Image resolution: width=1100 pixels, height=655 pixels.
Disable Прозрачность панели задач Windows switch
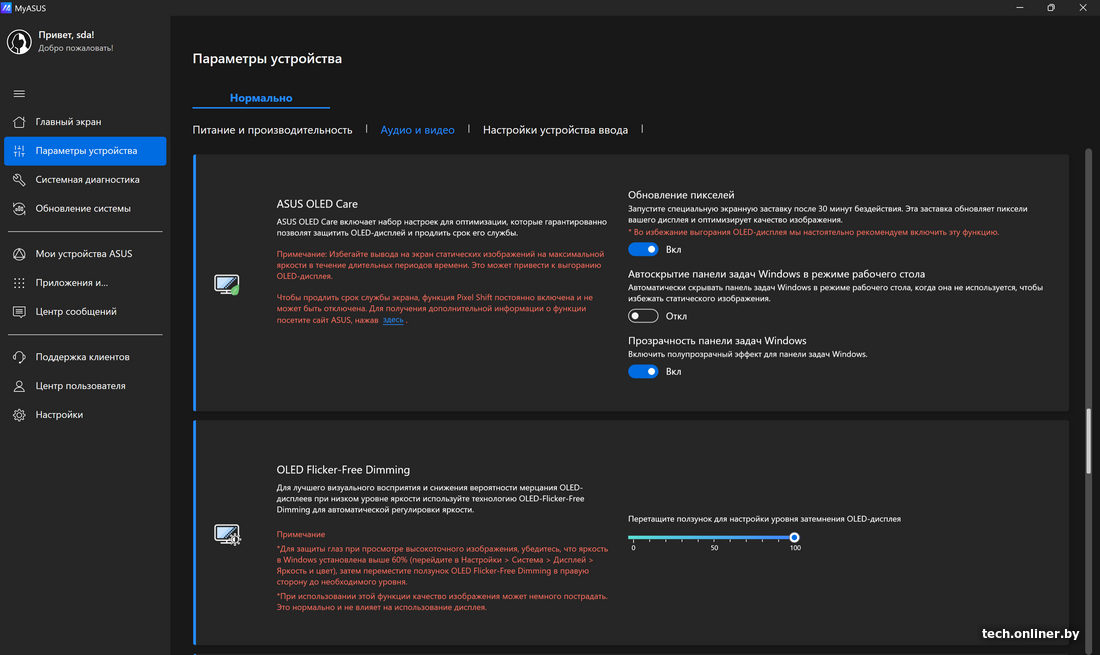coord(643,371)
